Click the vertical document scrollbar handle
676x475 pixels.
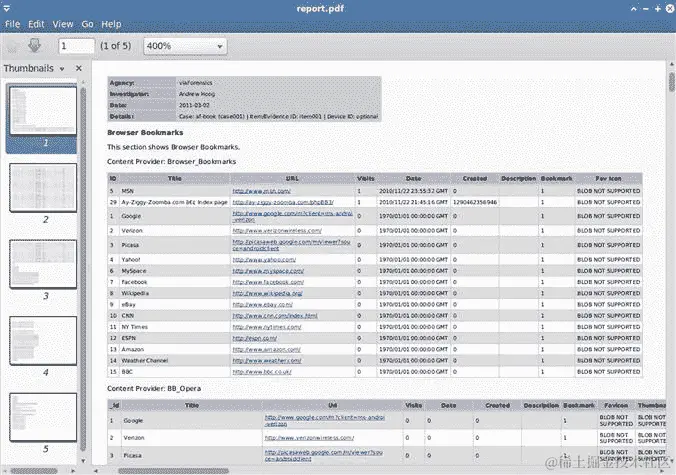coord(672,82)
